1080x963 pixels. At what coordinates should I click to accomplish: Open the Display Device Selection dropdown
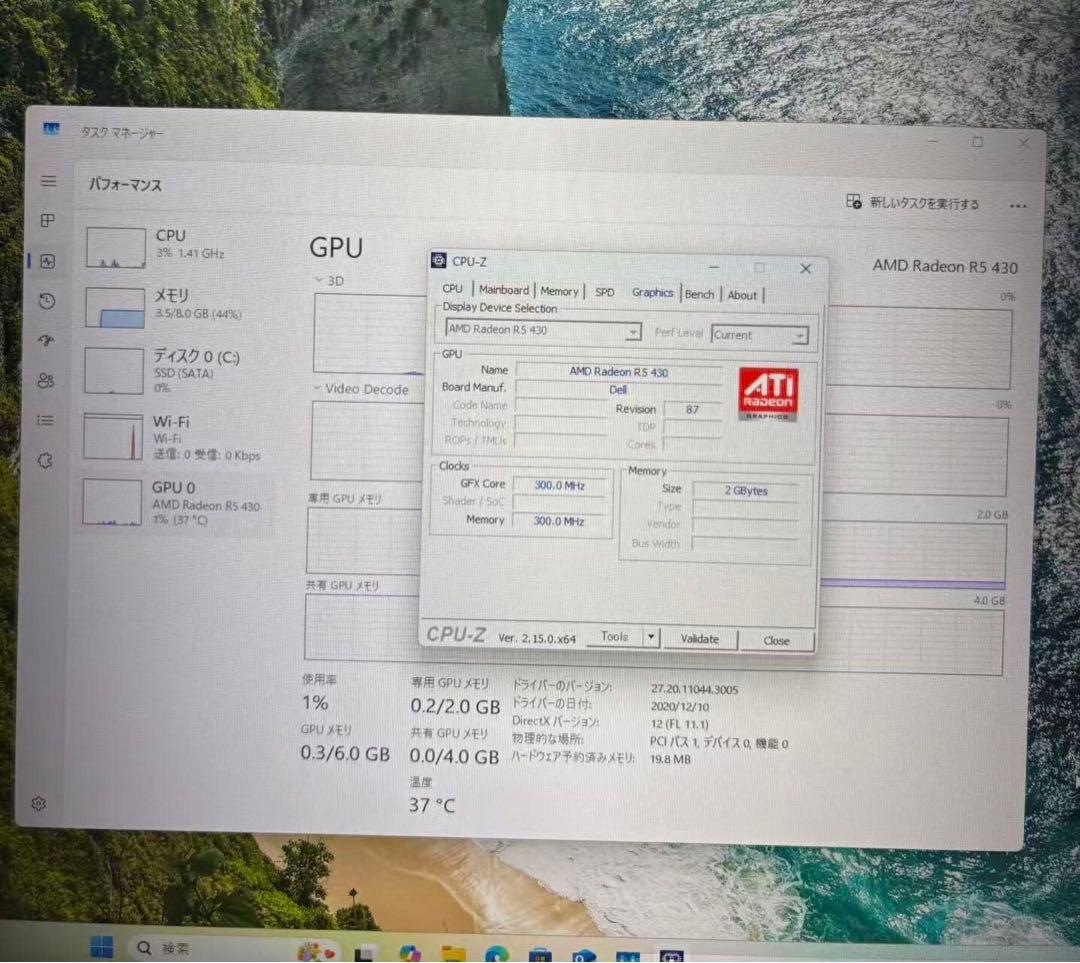tap(633, 331)
